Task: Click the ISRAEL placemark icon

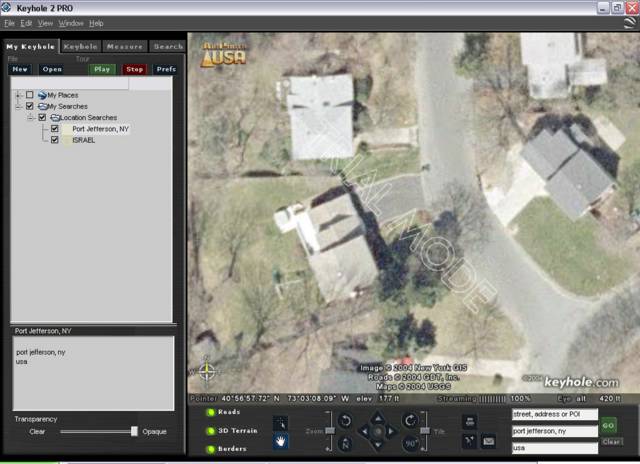Action: [x=67, y=140]
